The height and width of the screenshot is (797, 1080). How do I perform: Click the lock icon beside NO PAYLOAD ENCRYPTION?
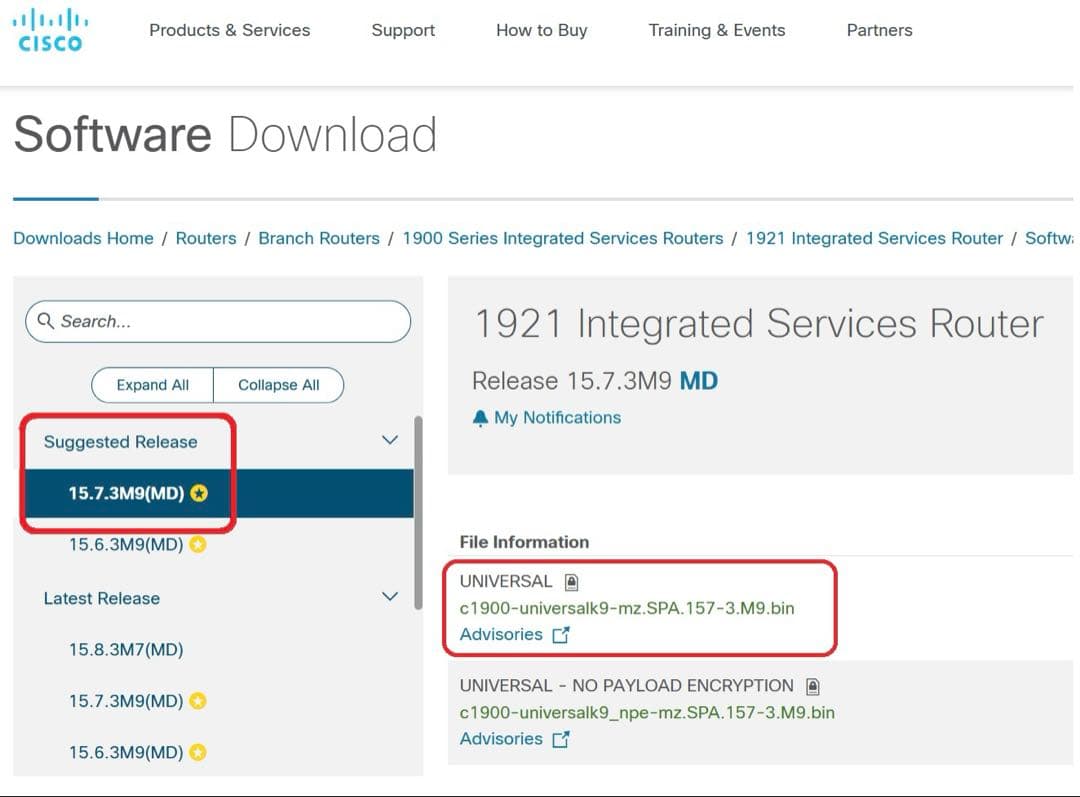pos(813,687)
